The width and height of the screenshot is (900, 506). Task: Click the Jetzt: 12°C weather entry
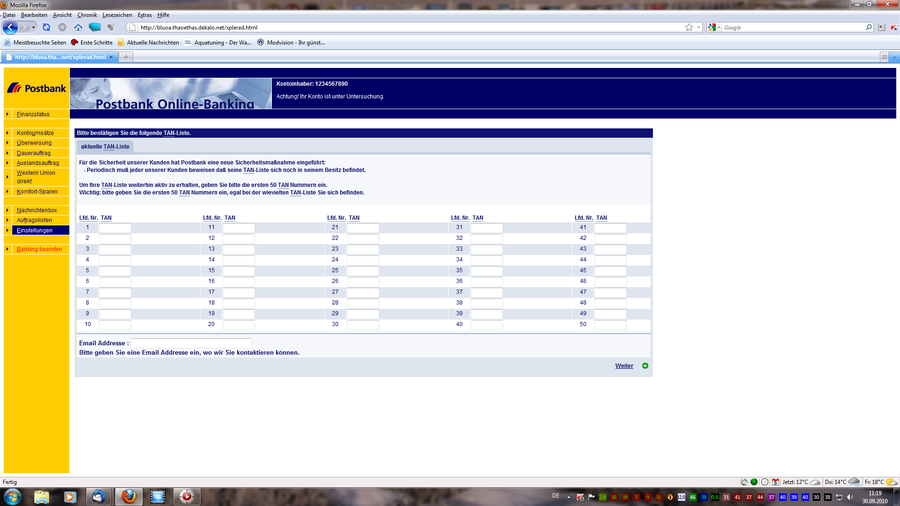coord(801,482)
